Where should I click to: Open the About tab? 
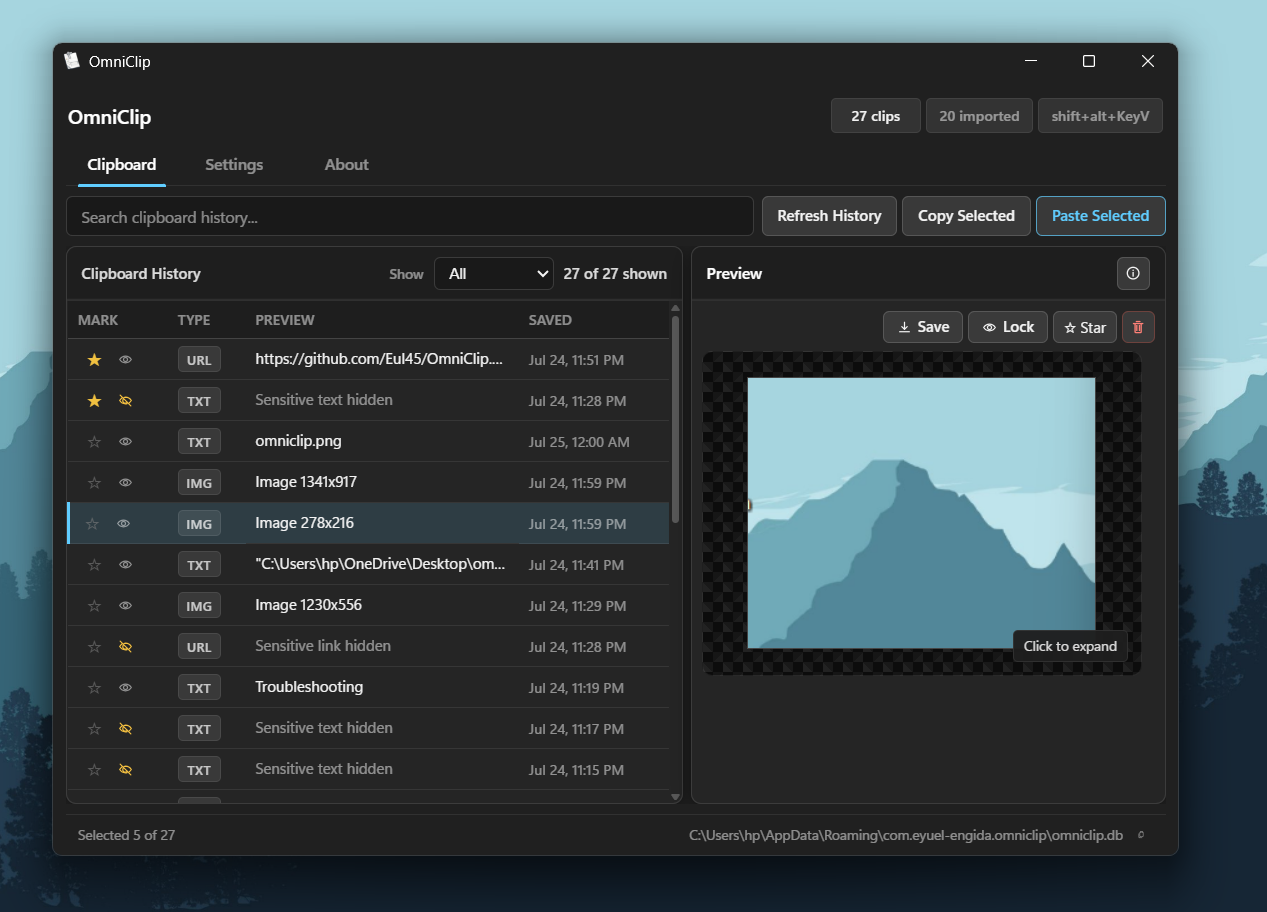pos(347,164)
